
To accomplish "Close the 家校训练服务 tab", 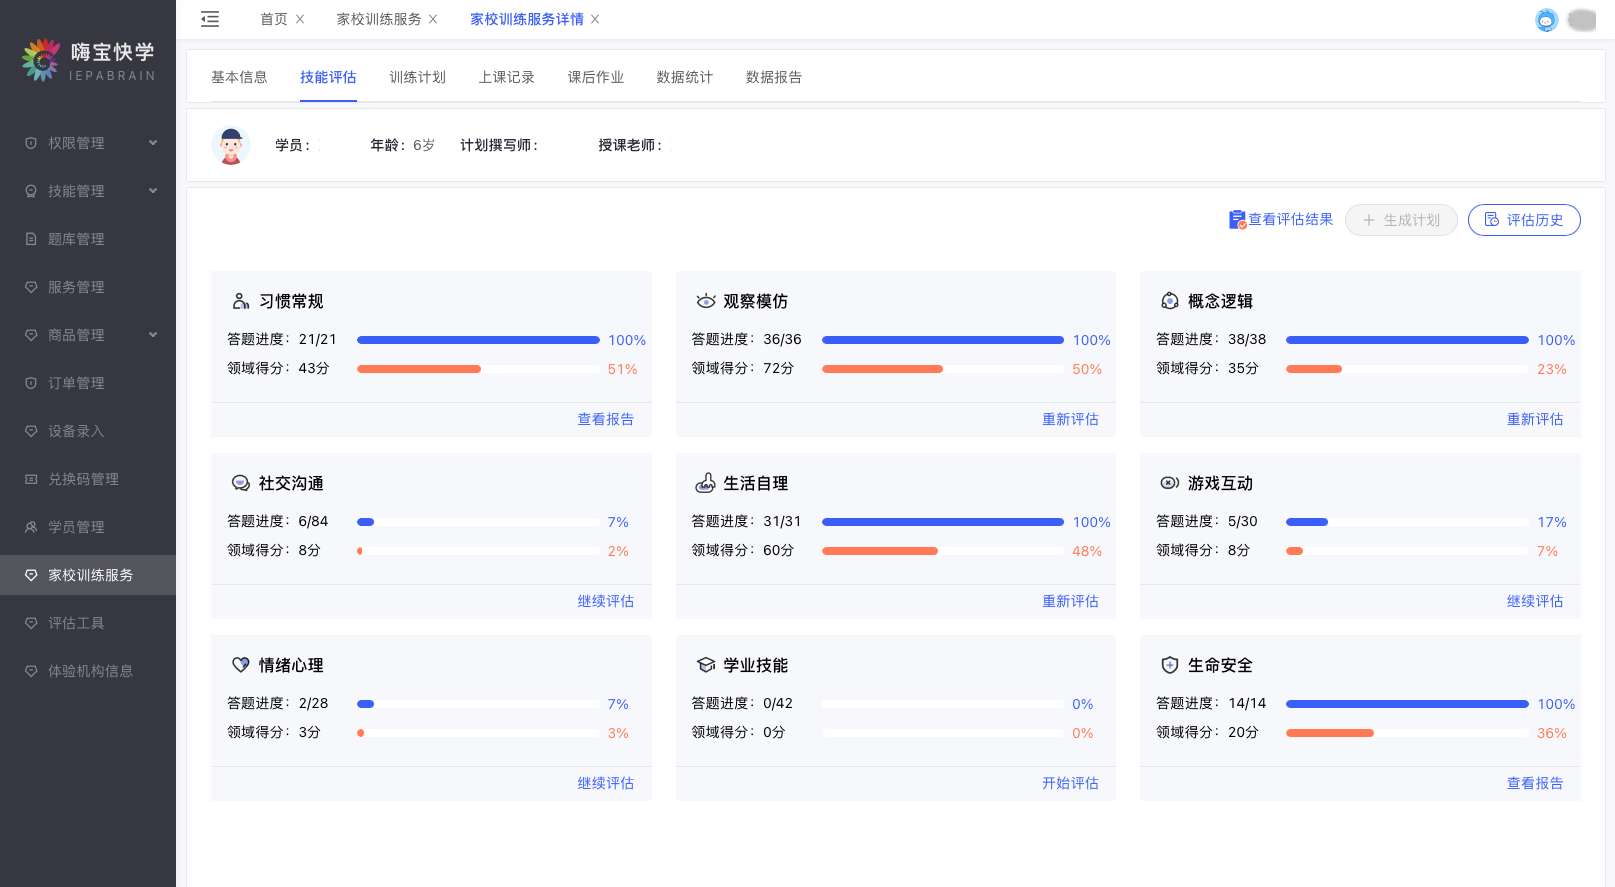I will coord(433,19).
